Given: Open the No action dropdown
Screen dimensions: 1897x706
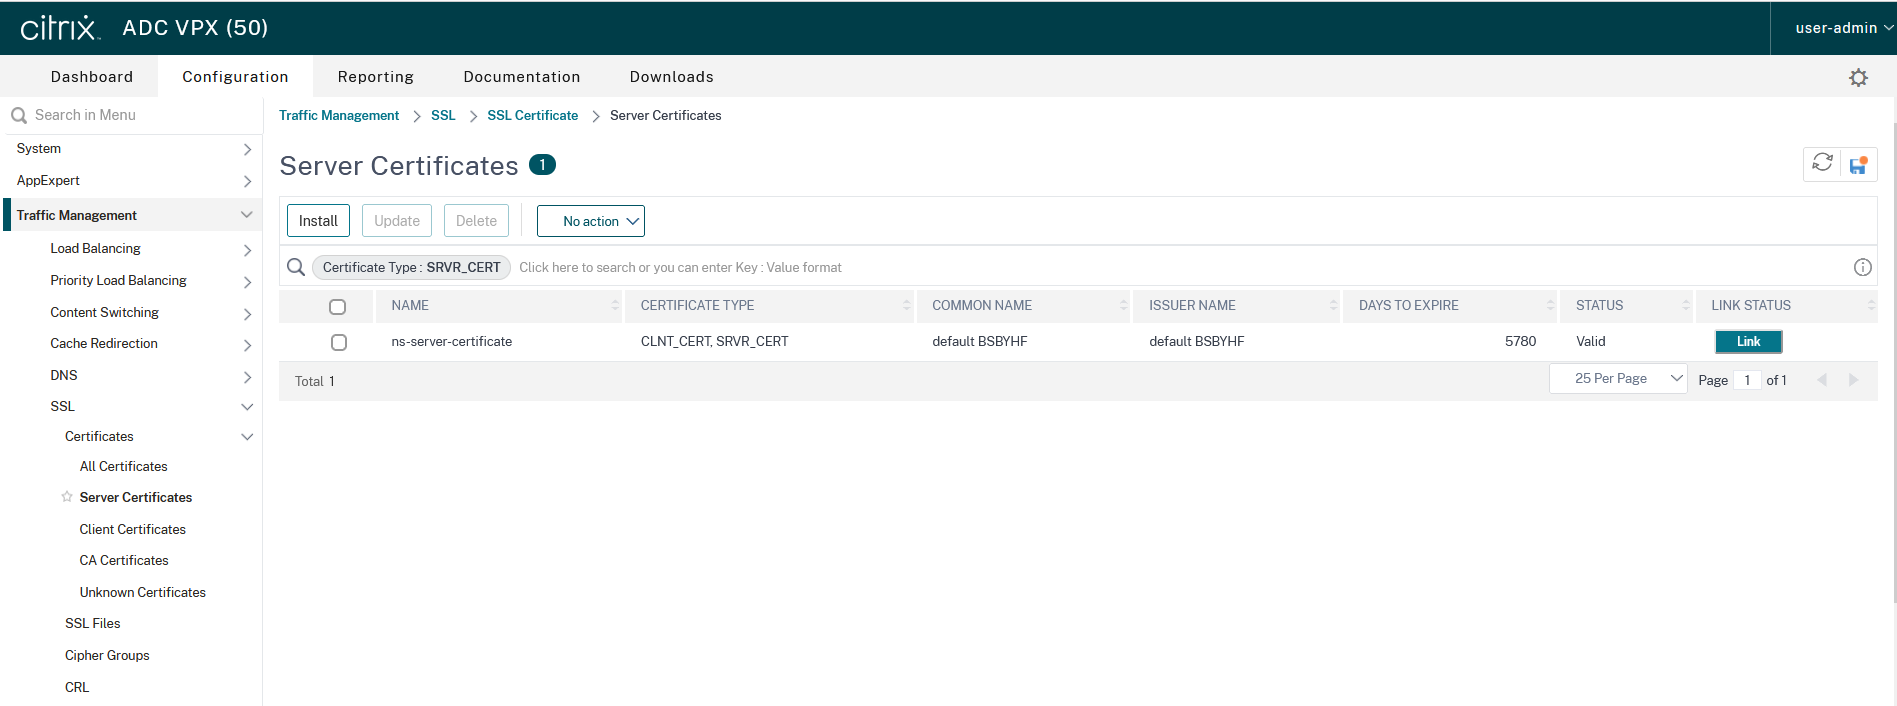Looking at the screenshot, I should [x=591, y=221].
